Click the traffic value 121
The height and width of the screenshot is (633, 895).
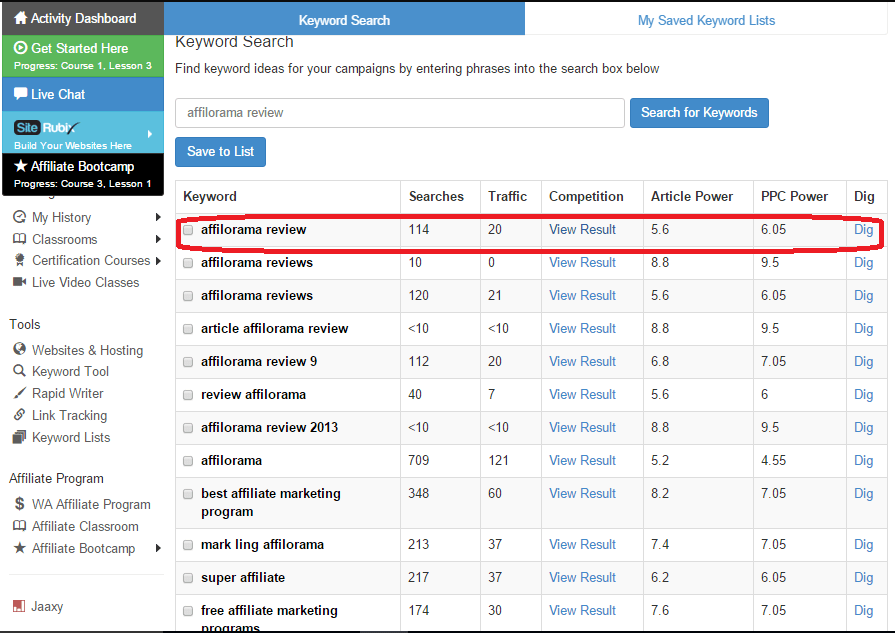pos(498,460)
